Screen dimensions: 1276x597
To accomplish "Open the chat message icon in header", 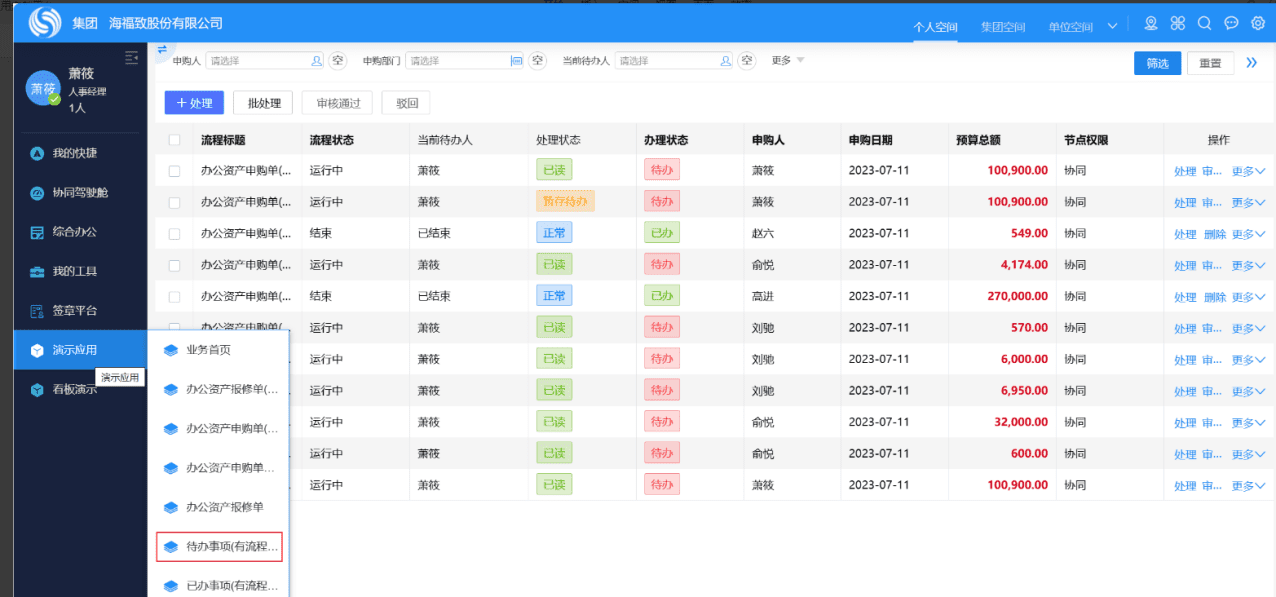I will pos(1231,23).
